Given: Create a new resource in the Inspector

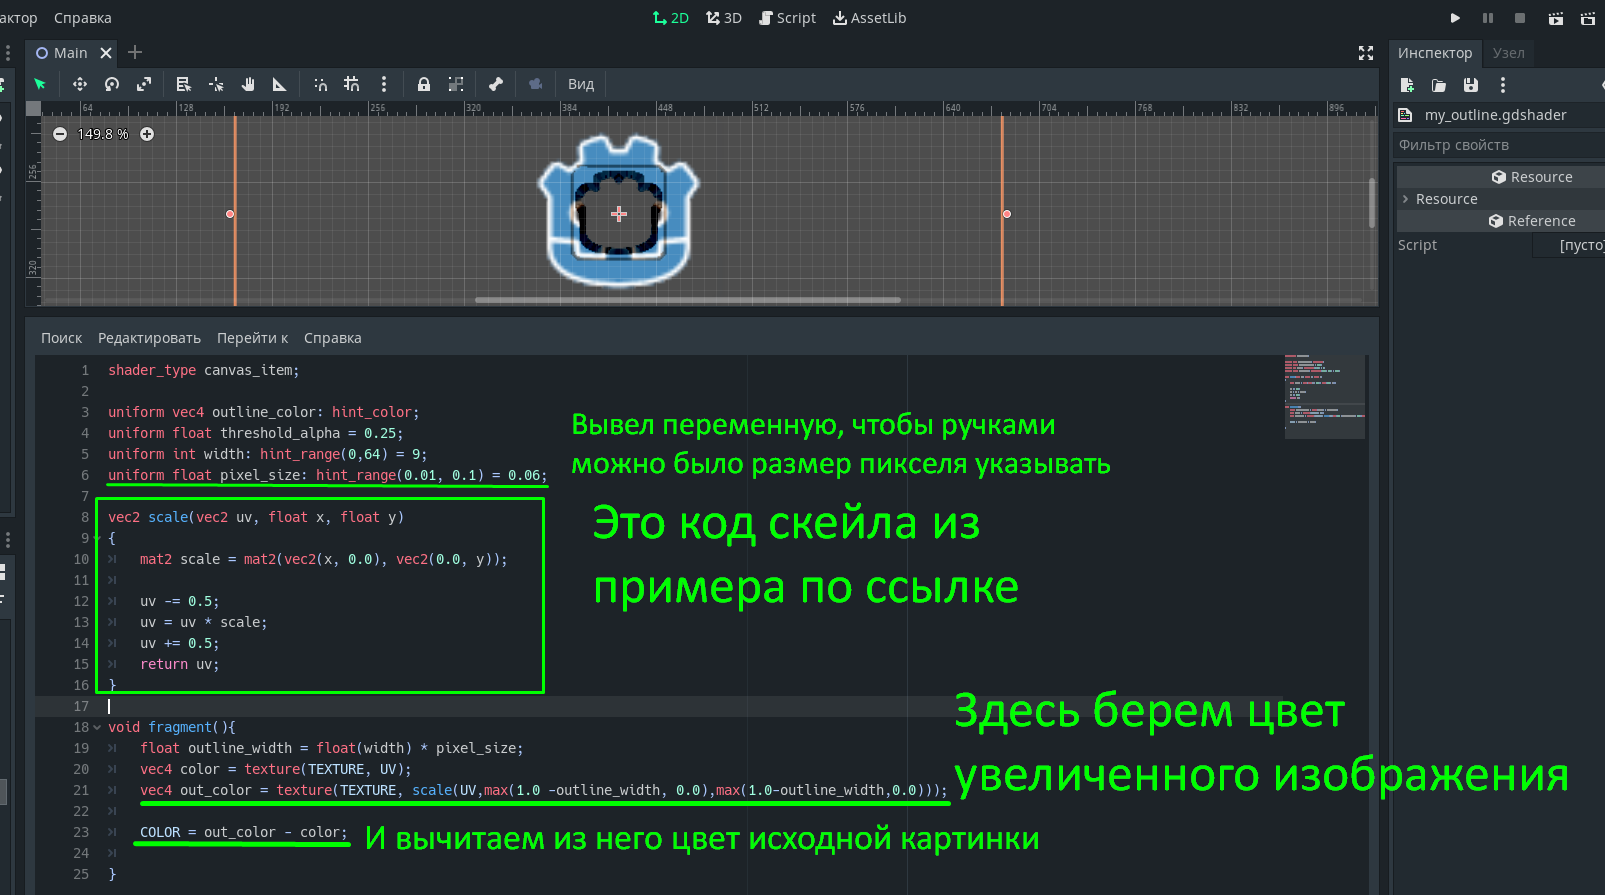Looking at the screenshot, I should 1407,86.
